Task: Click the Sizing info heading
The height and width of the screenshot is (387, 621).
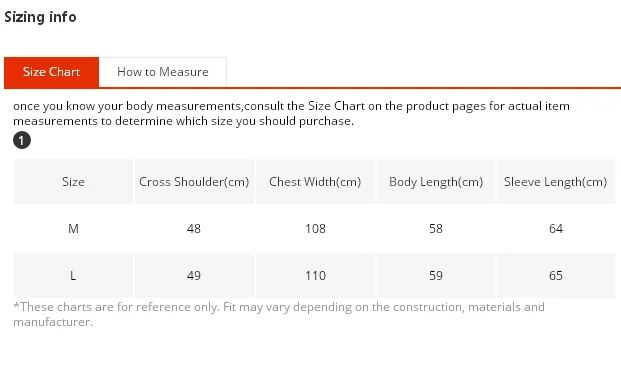Action: [x=40, y=17]
